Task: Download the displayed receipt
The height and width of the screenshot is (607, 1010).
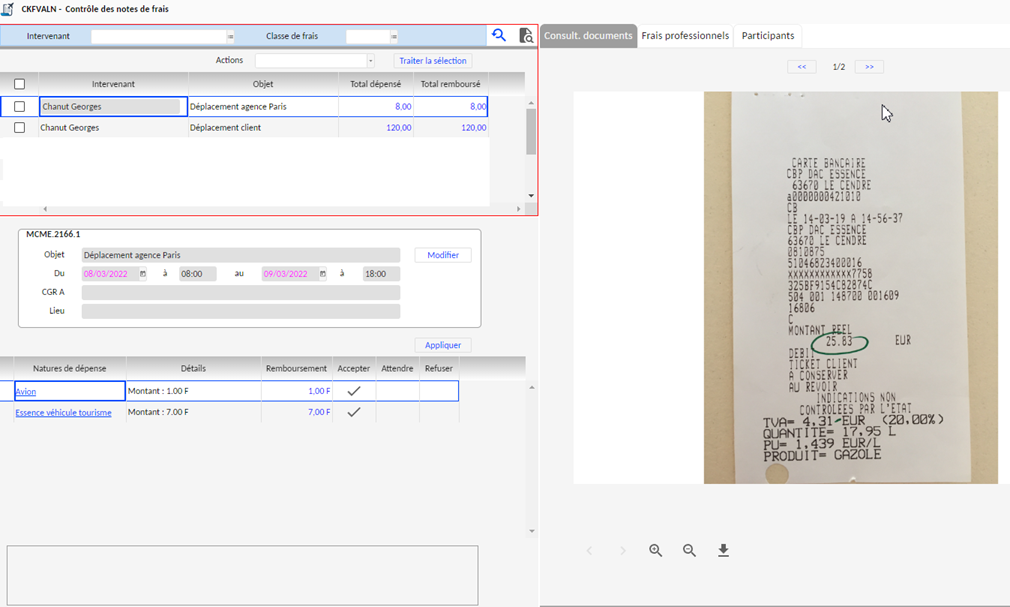Action: point(723,551)
